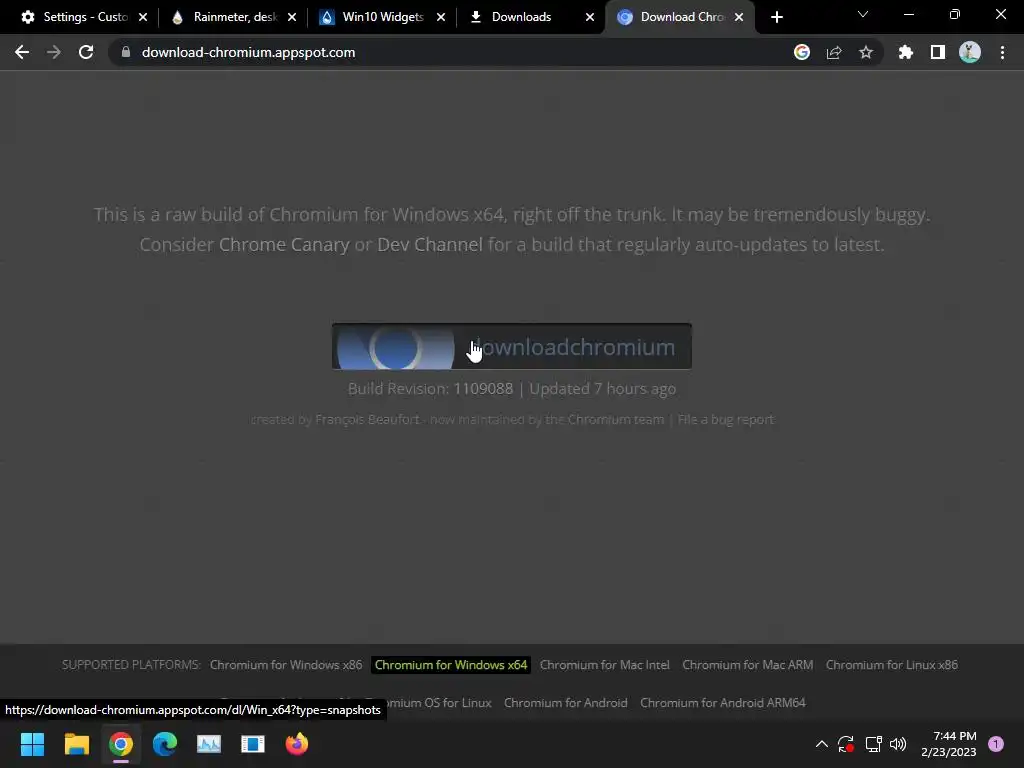Open the volume speaker tray icon
The height and width of the screenshot is (768, 1024).
click(x=899, y=744)
